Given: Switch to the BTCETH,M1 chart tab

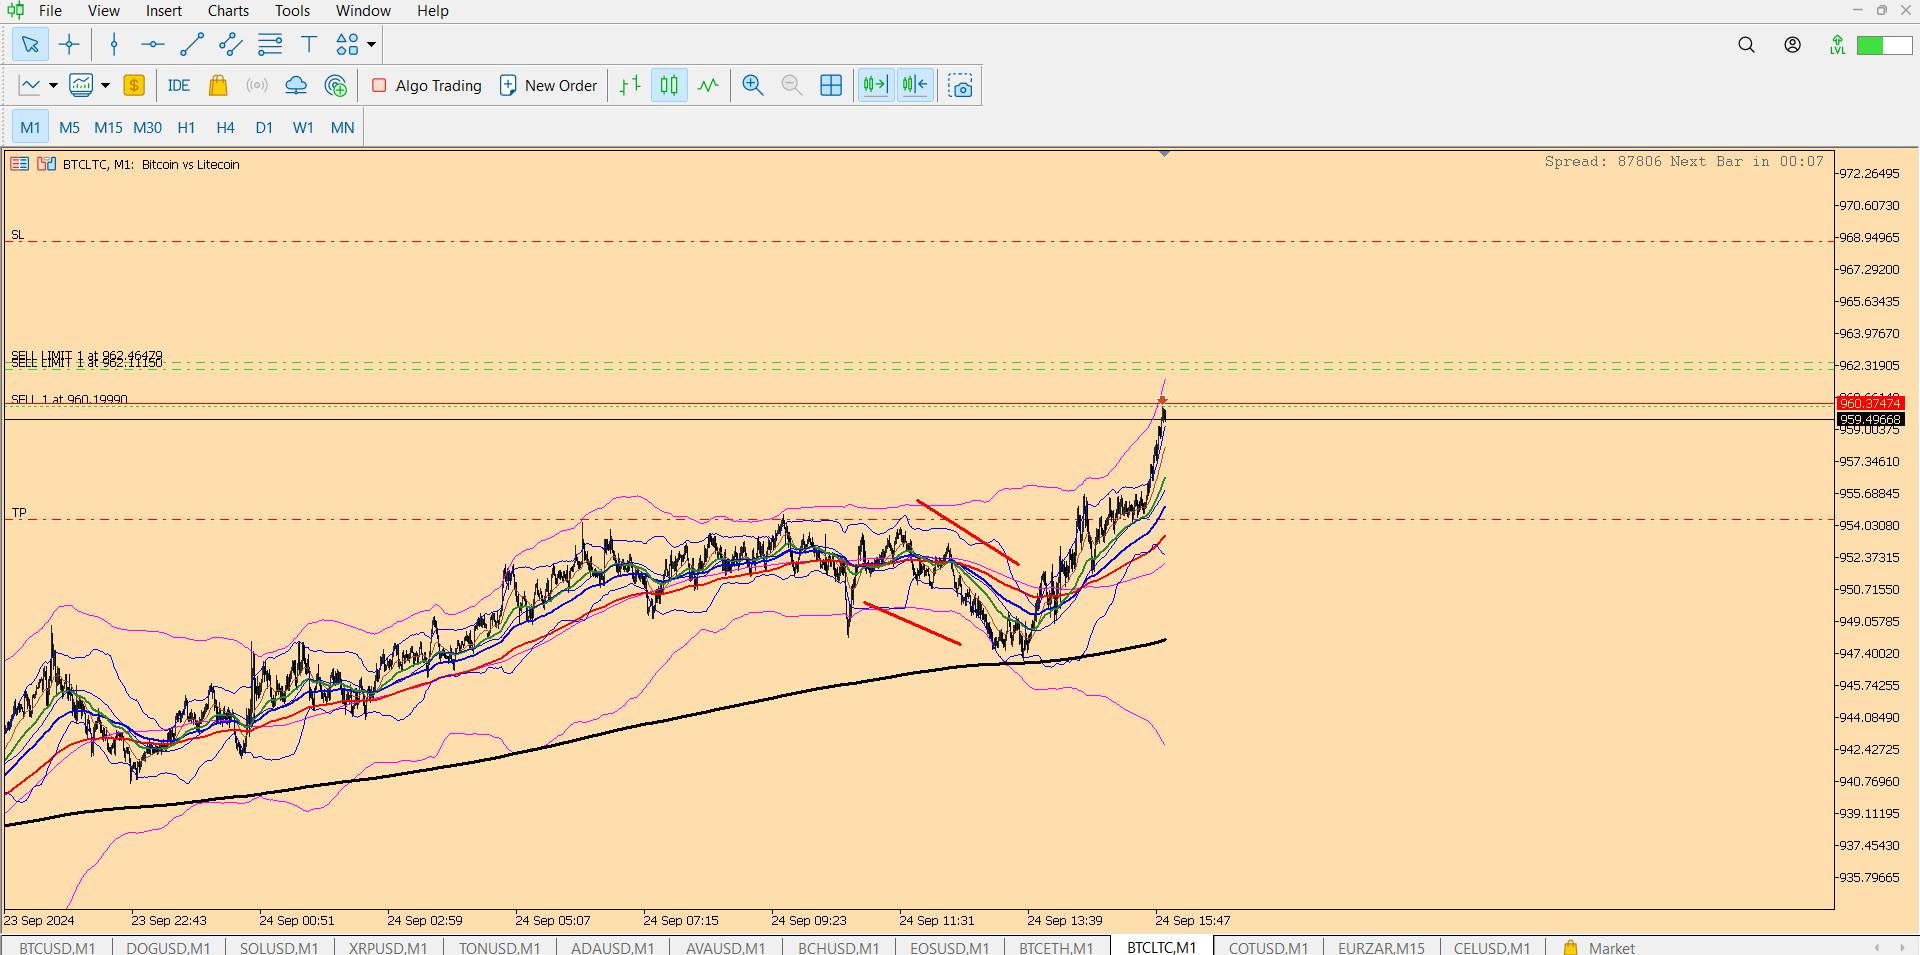Looking at the screenshot, I should point(1056,947).
